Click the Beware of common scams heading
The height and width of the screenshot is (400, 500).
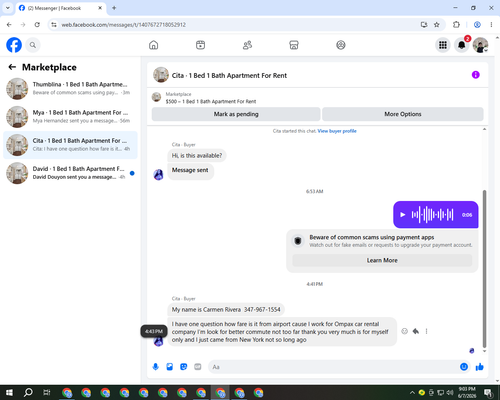[x=372, y=237]
